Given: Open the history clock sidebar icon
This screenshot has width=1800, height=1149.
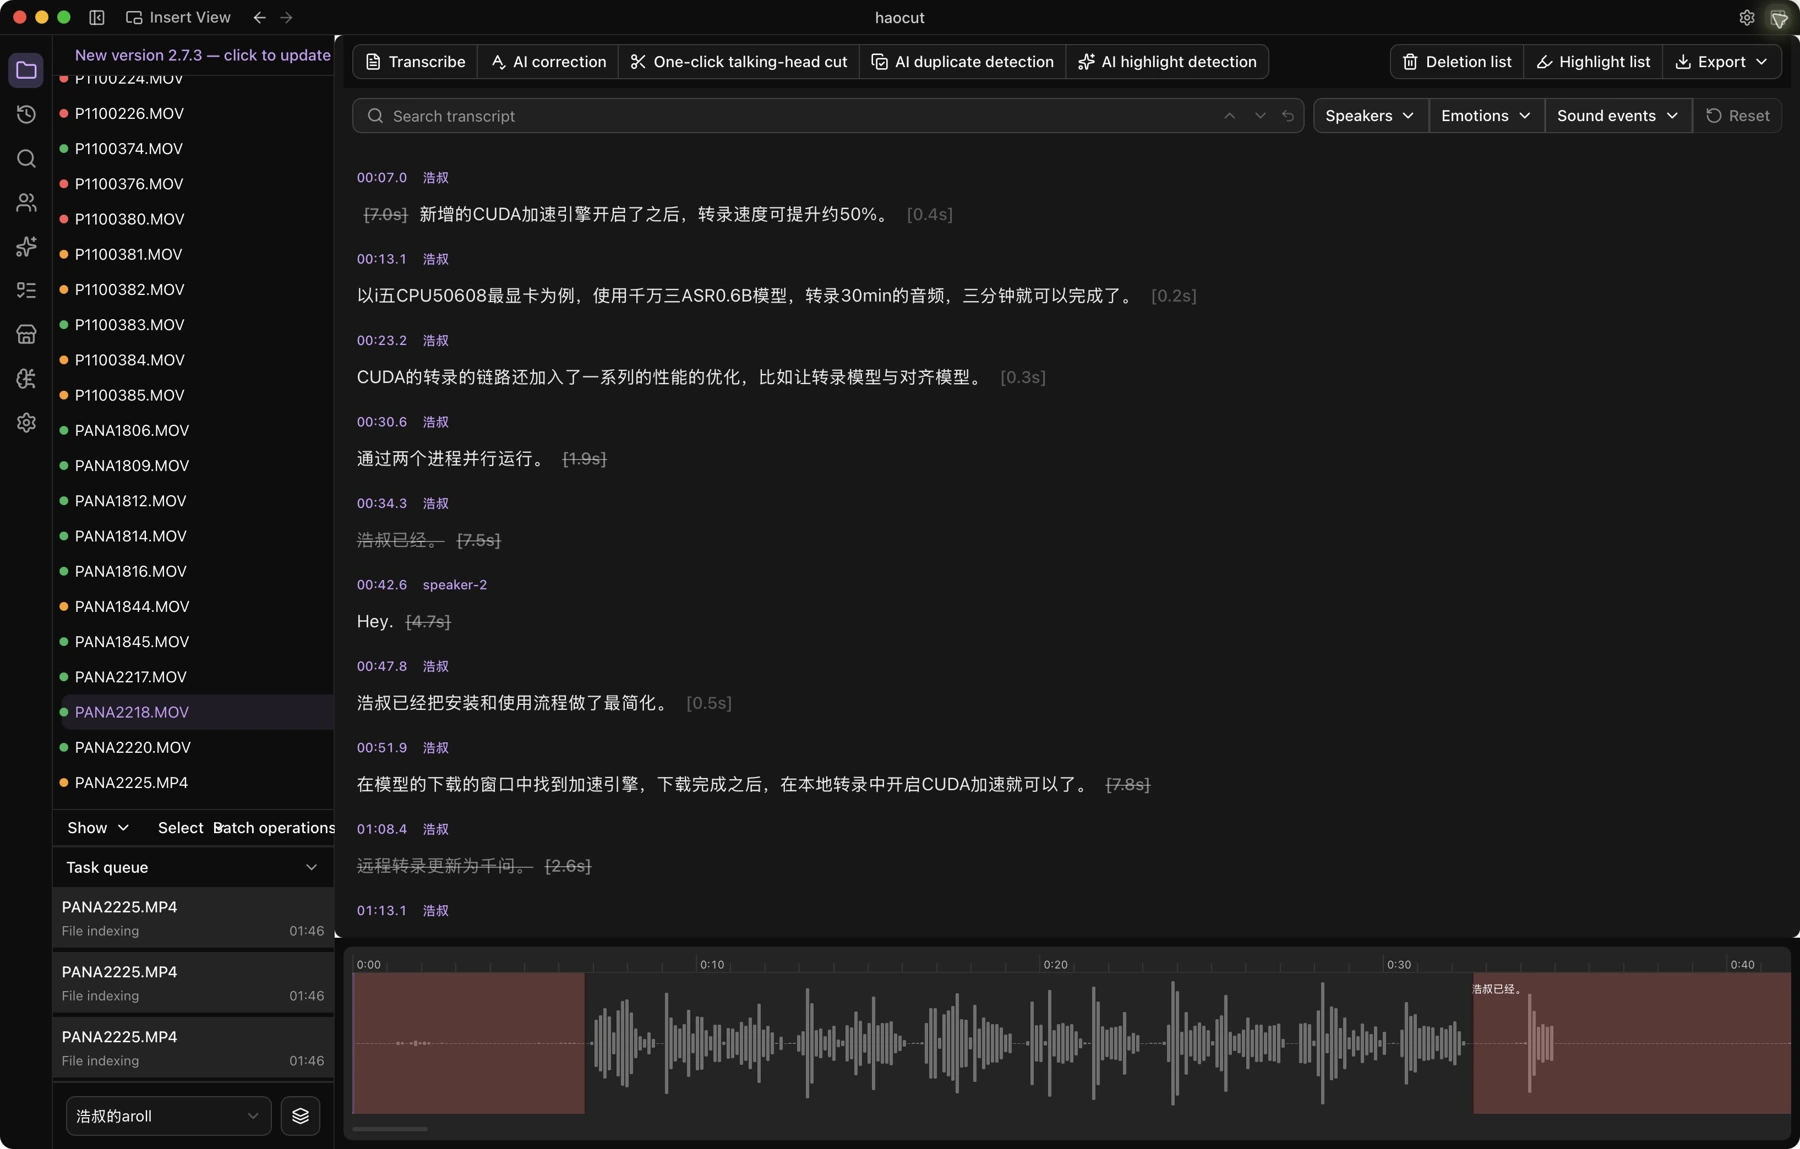Looking at the screenshot, I should point(26,114).
